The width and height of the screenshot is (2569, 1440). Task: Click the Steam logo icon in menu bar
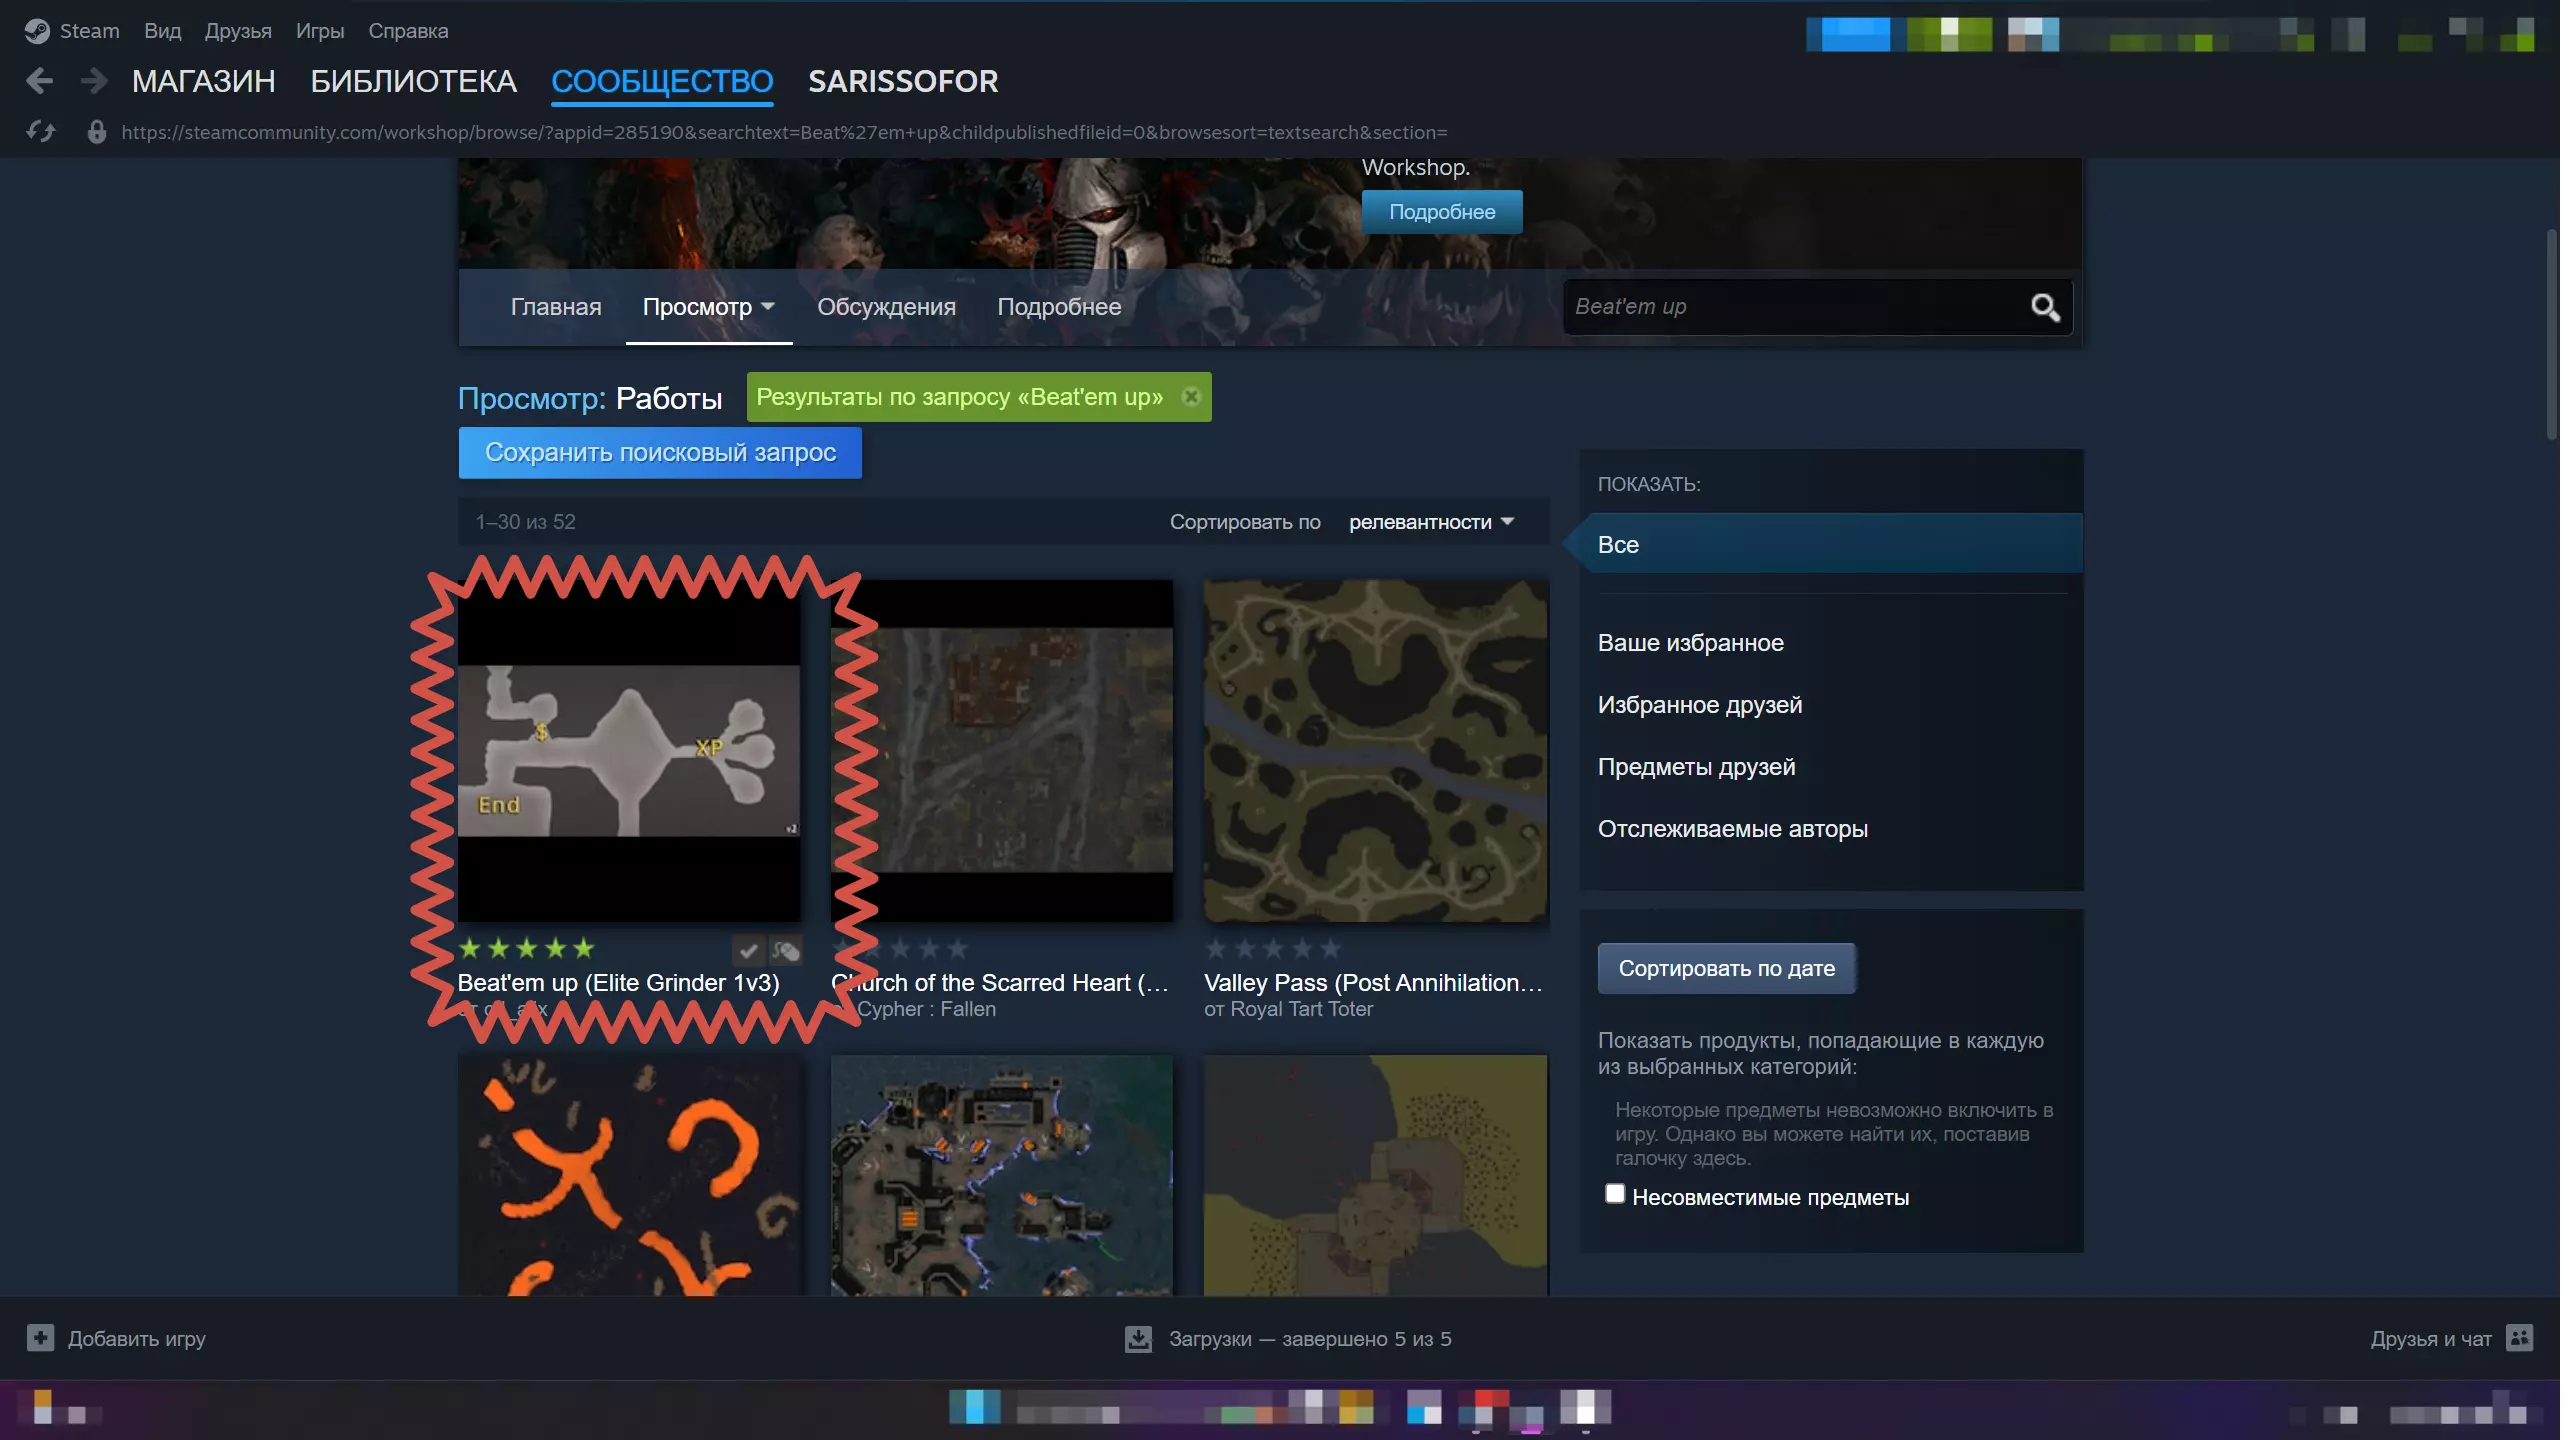(x=37, y=31)
